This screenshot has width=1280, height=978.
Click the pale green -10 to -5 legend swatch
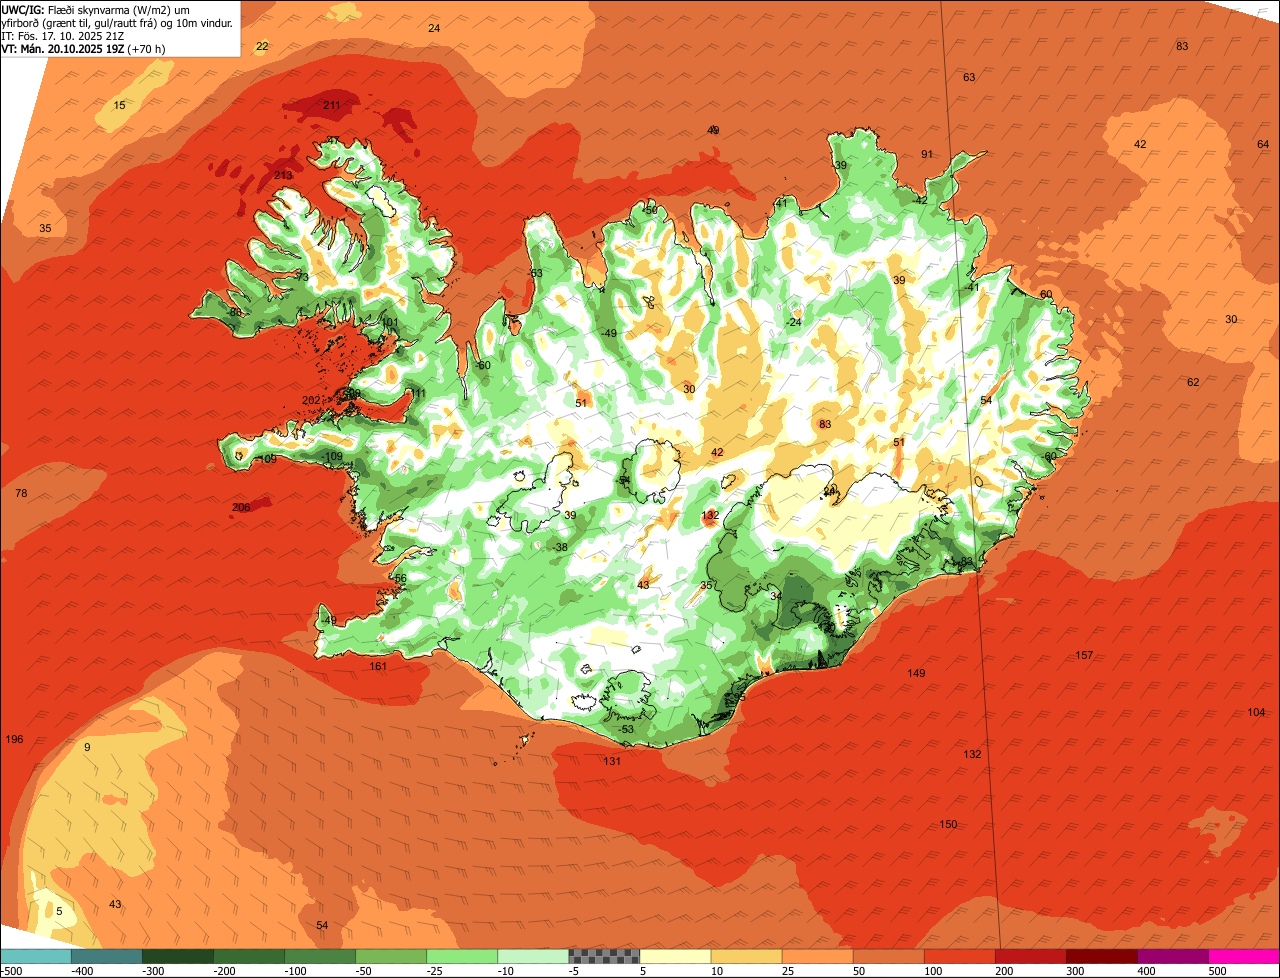coord(533,956)
